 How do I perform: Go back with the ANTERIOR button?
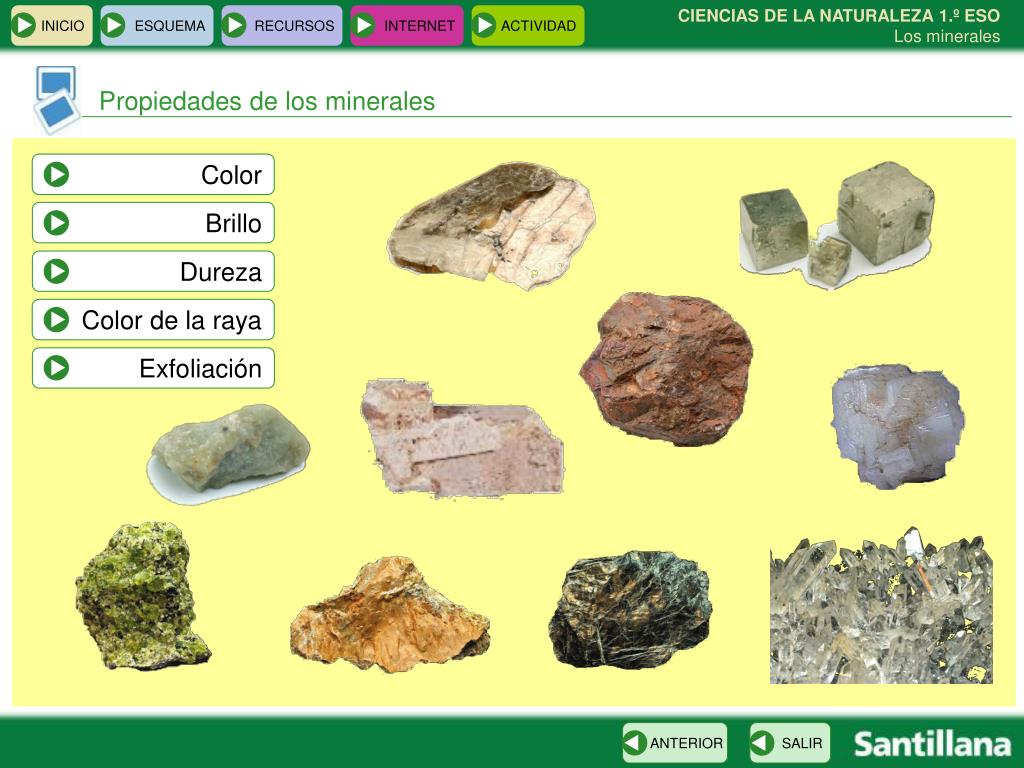click(x=675, y=743)
